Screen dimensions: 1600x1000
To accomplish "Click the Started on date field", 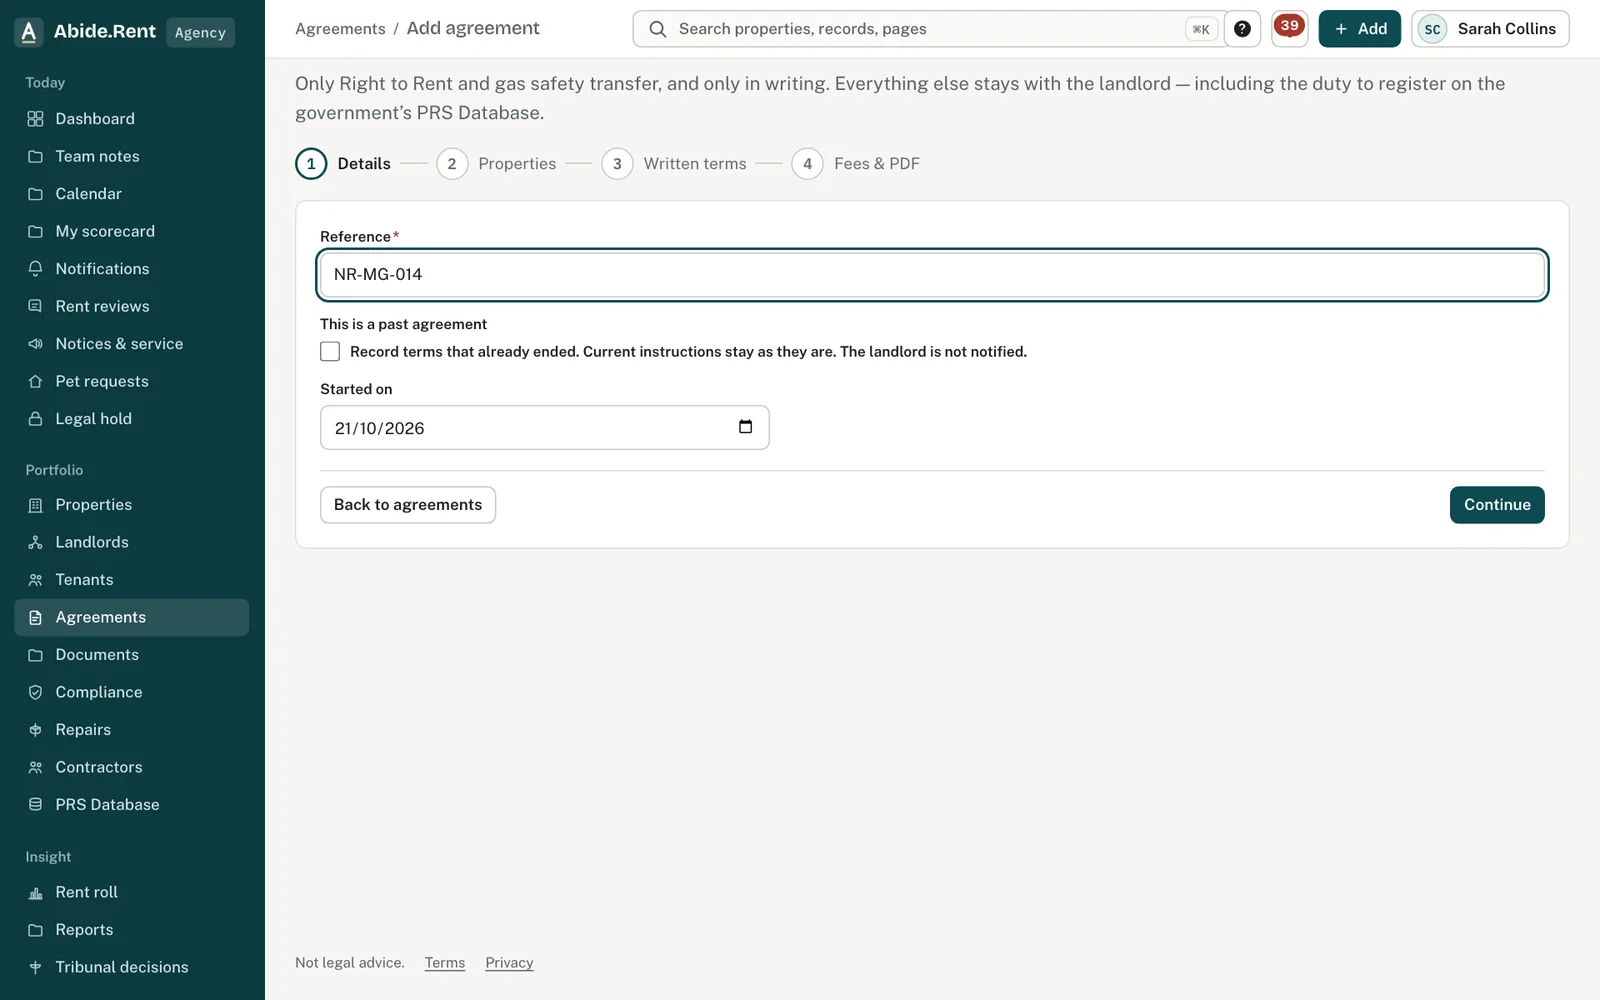I will (x=545, y=428).
